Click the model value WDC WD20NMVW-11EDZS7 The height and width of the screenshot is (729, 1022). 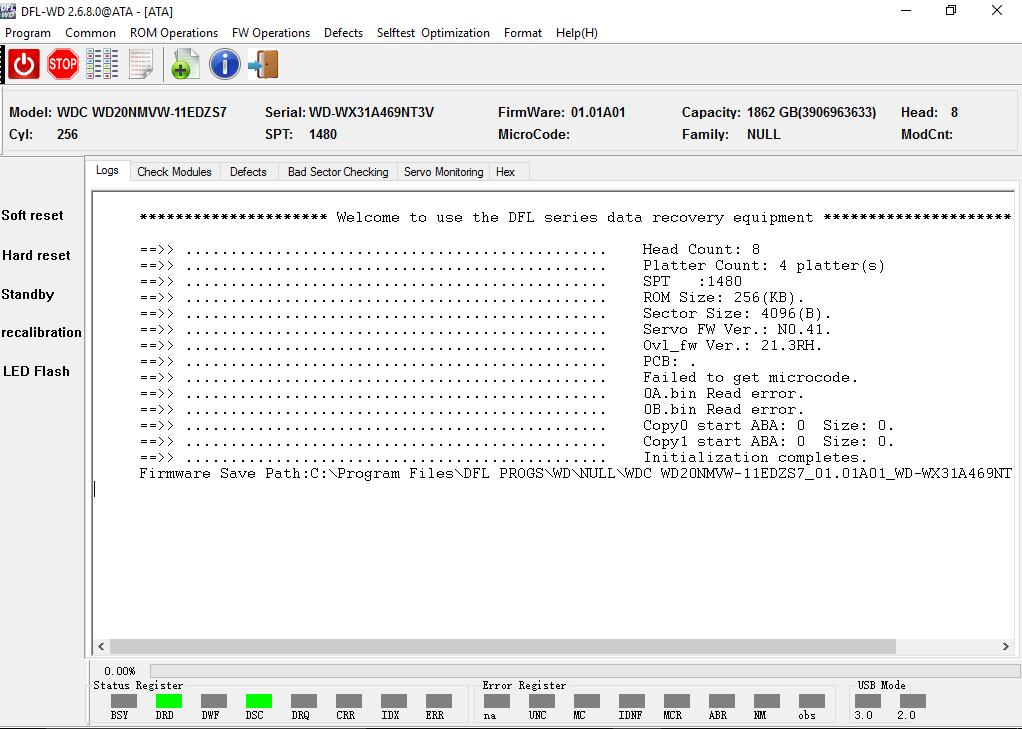[x=142, y=112]
